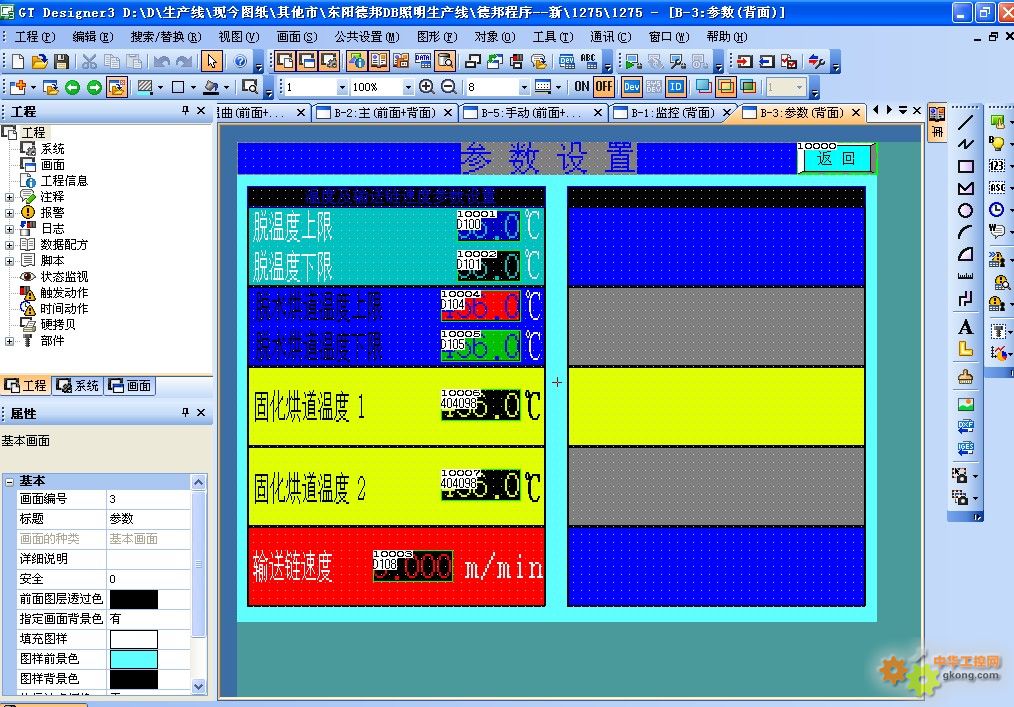Select the Line drawing tool

(x=965, y=123)
